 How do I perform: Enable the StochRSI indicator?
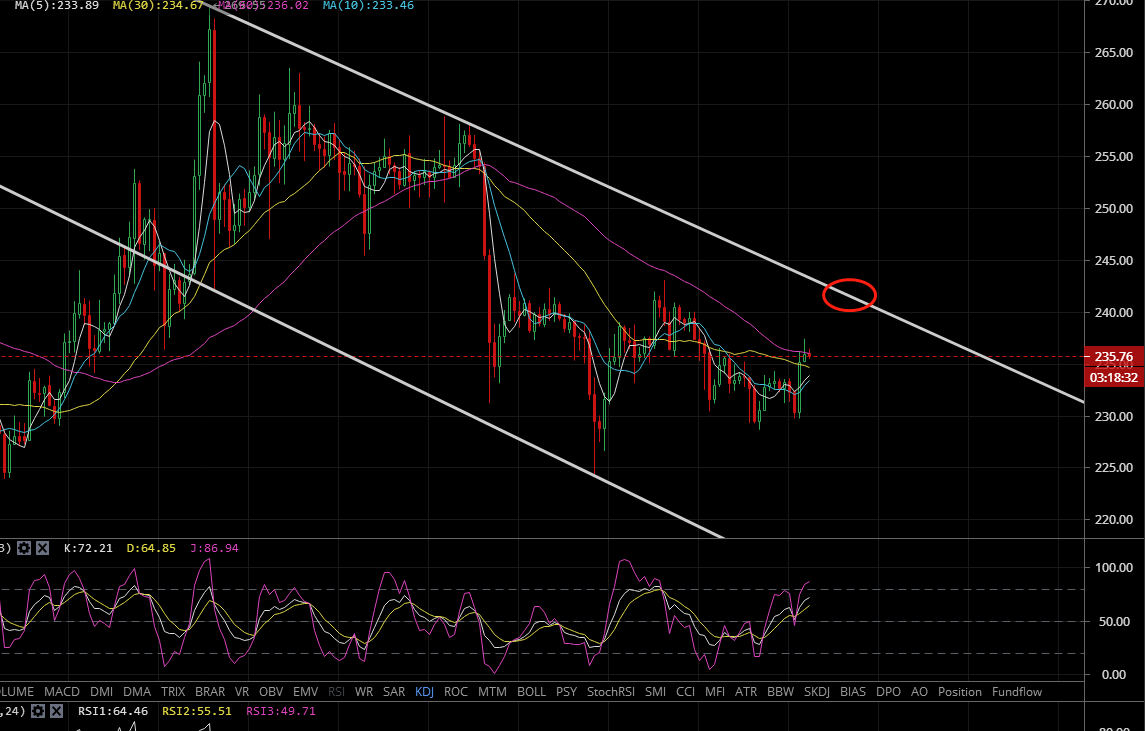[x=610, y=691]
